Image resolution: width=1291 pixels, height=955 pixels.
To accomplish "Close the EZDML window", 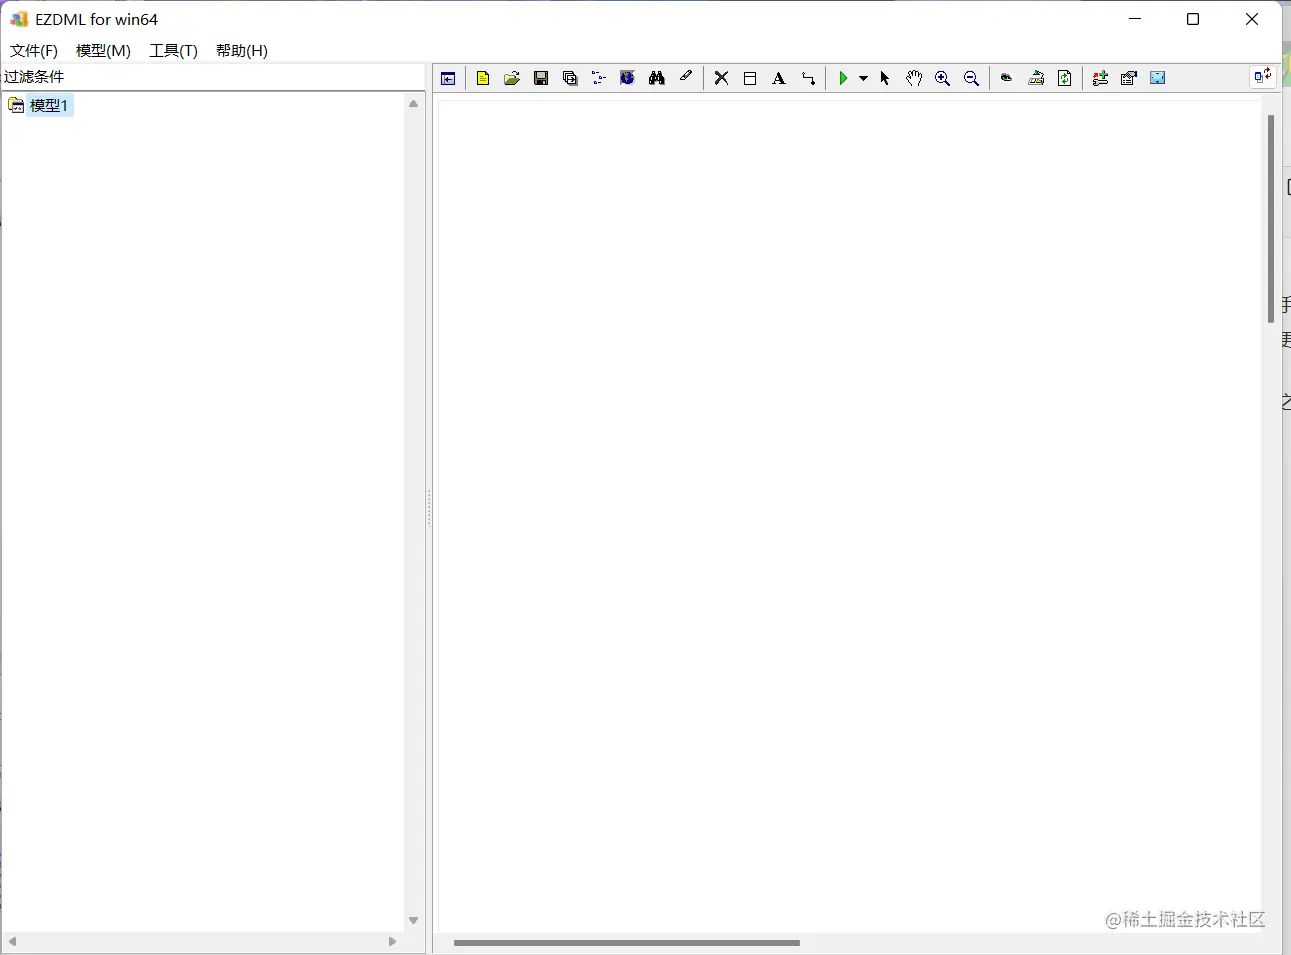I will pos(1252,19).
